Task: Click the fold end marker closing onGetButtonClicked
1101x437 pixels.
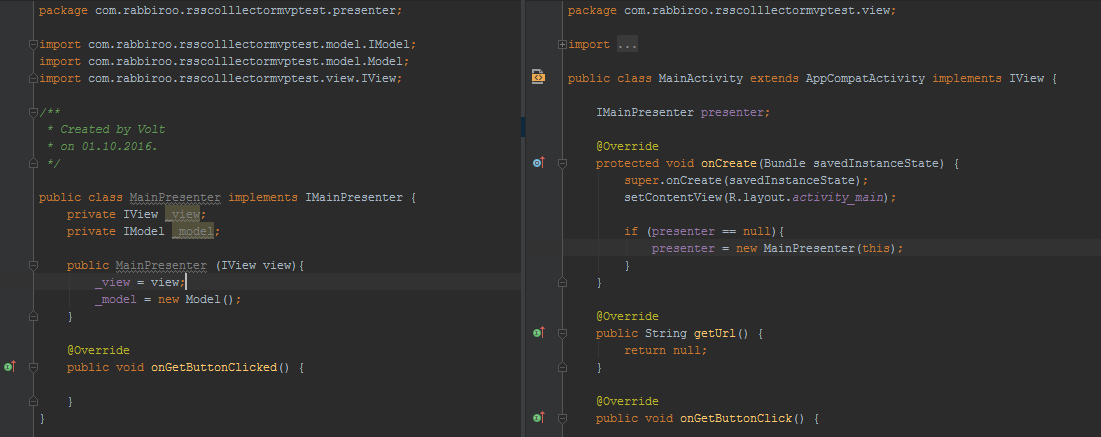Action: pyautogui.click(x=33, y=401)
